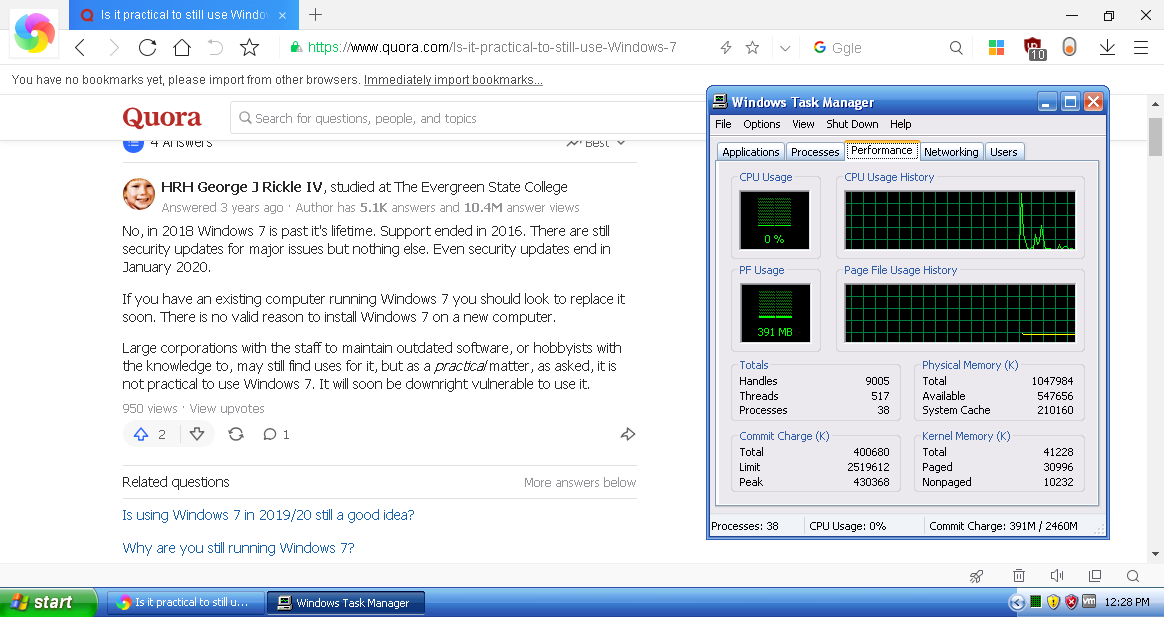Click the lightning bolt speed mode icon
Viewport: 1164px width, 617px height.
point(726,48)
